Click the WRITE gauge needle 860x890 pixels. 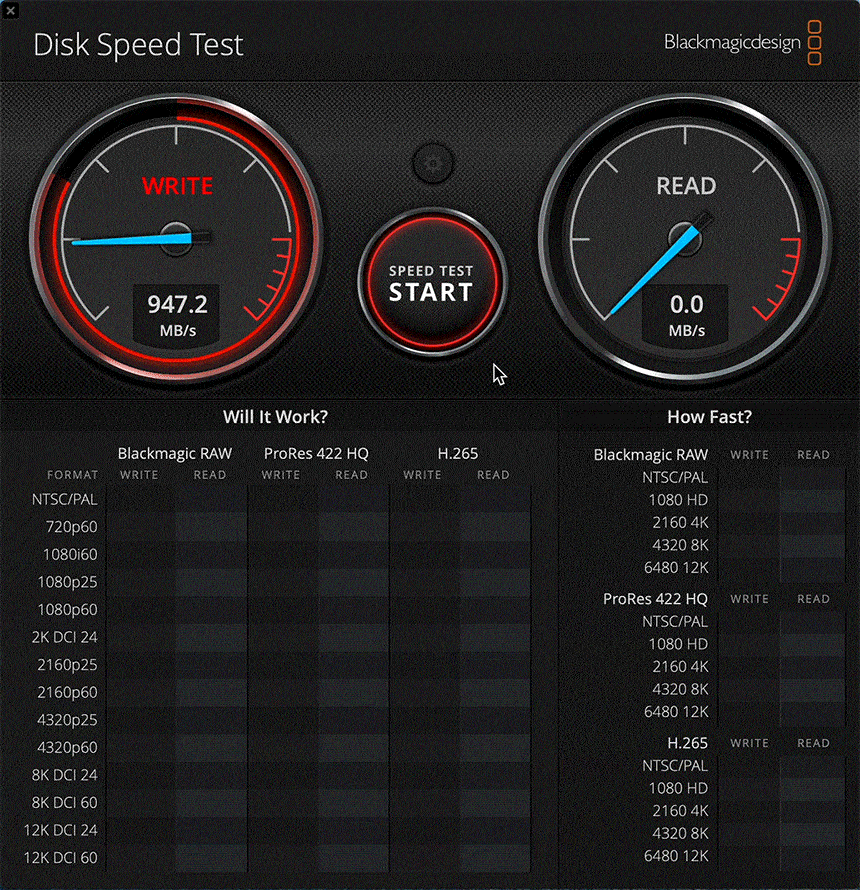pyautogui.click(x=140, y=238)
